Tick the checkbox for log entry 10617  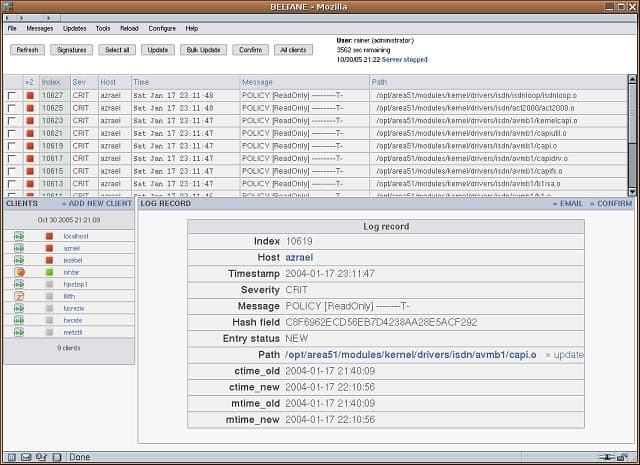point(12,159)
